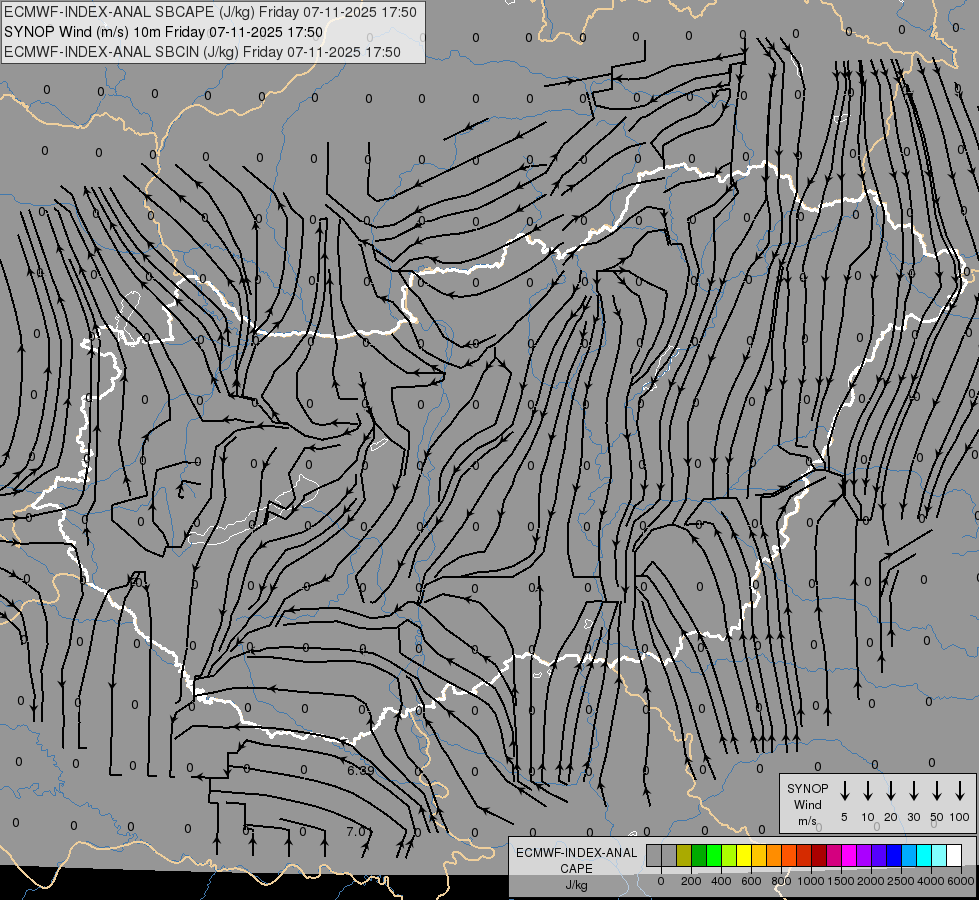Click the wind arrow above the 30 label

tap(913, 791)
